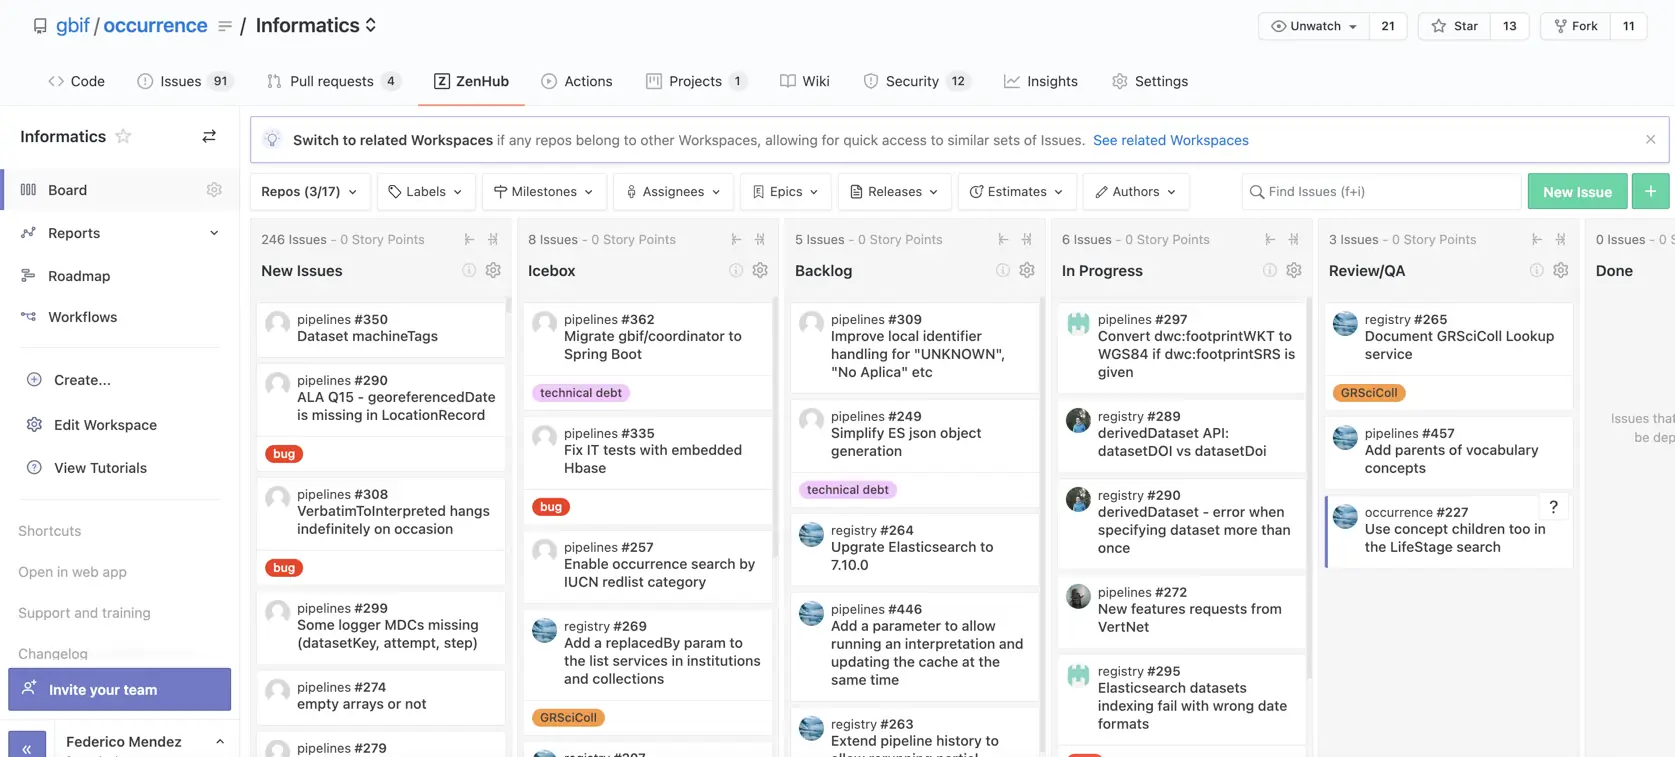
Task: Open settings gear of Review/QA pipeline
Action: (x=1561, y=270)
